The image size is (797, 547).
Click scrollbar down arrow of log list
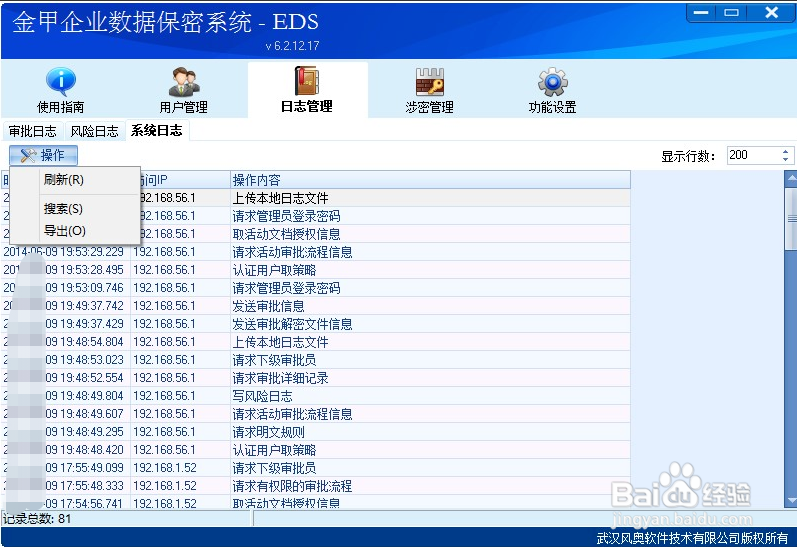[x=791, y=500]
